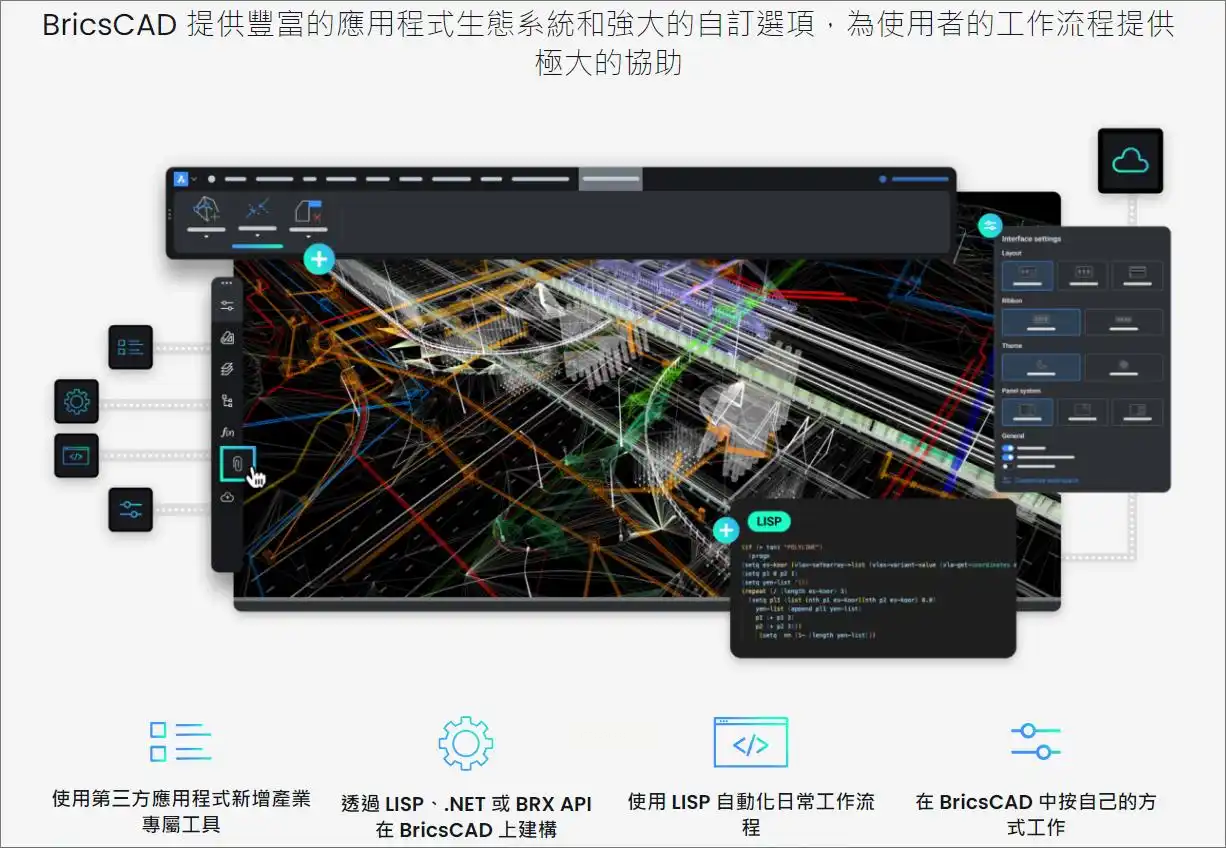Choose the middle Layout option in Interface settings
This screenshot has height=848, width=1226.
click(1083, 276)
